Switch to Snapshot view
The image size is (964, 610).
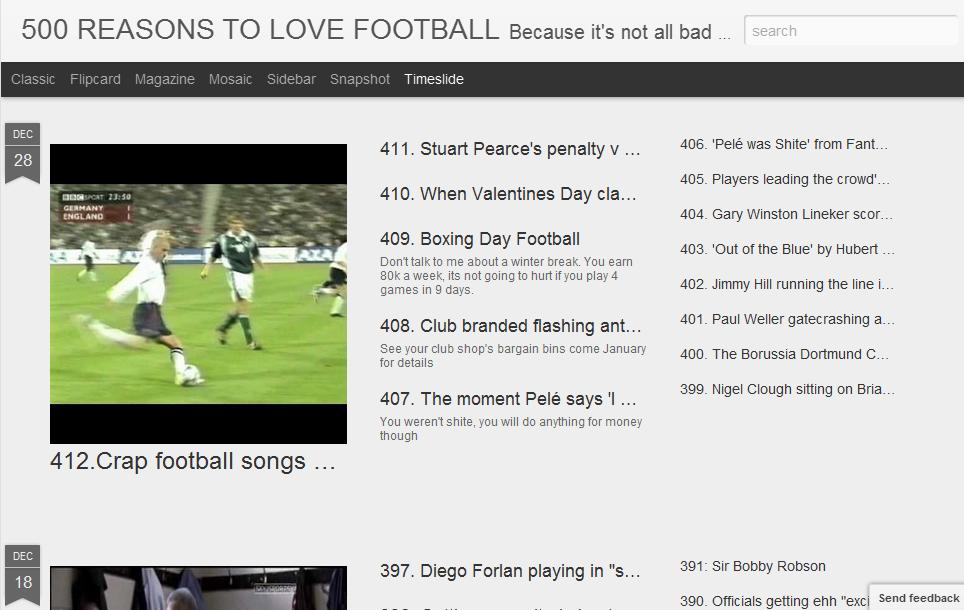(360, 79)
